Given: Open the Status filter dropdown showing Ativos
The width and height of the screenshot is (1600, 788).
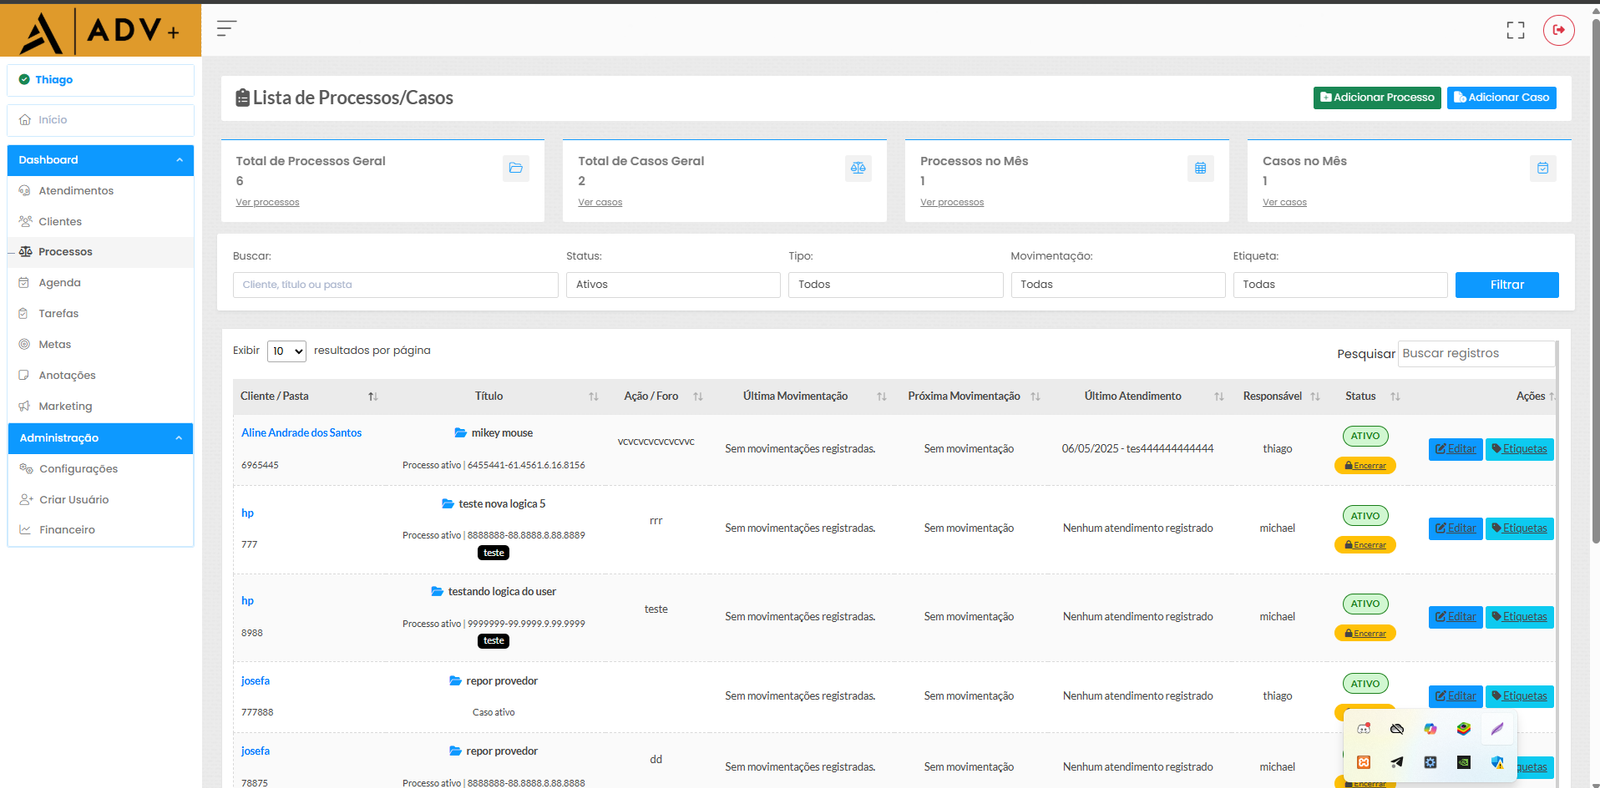Looking at the screenshot, I should tap(673, 285).
